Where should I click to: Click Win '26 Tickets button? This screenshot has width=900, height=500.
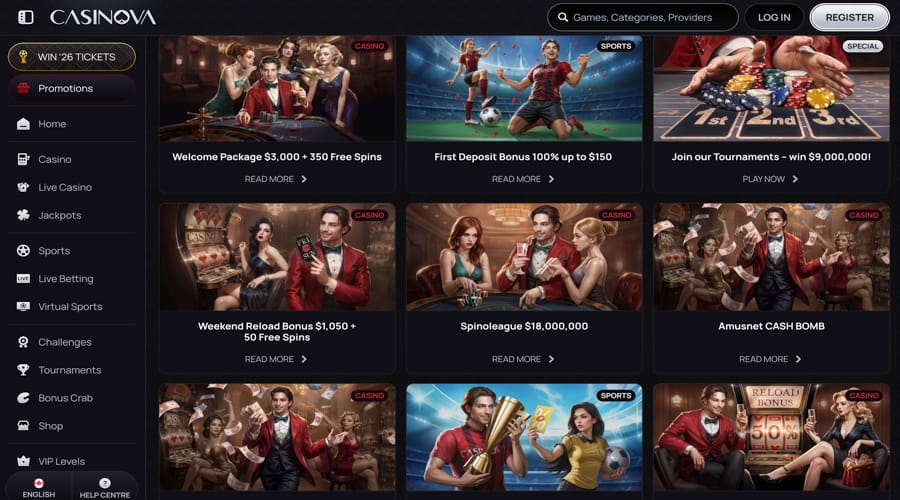click(x=72, y=57)
